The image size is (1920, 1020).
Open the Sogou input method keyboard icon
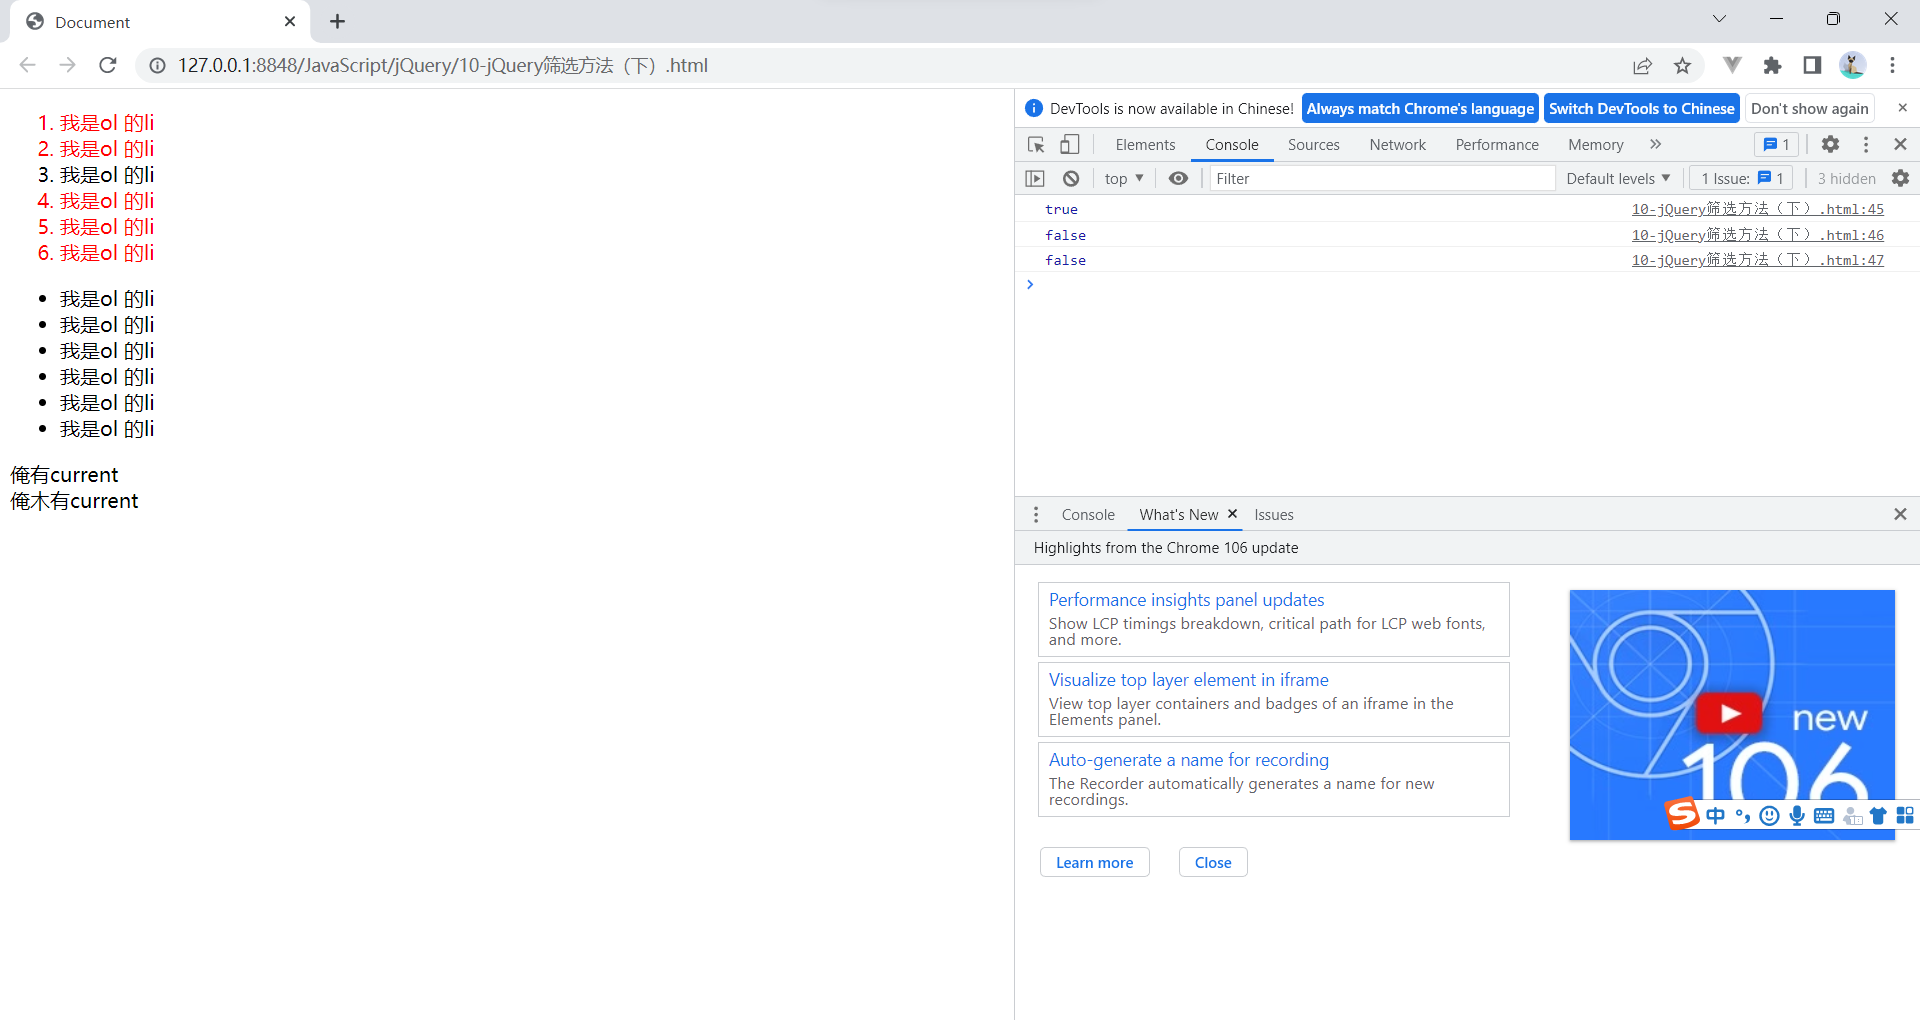(x=1824, y=815)
